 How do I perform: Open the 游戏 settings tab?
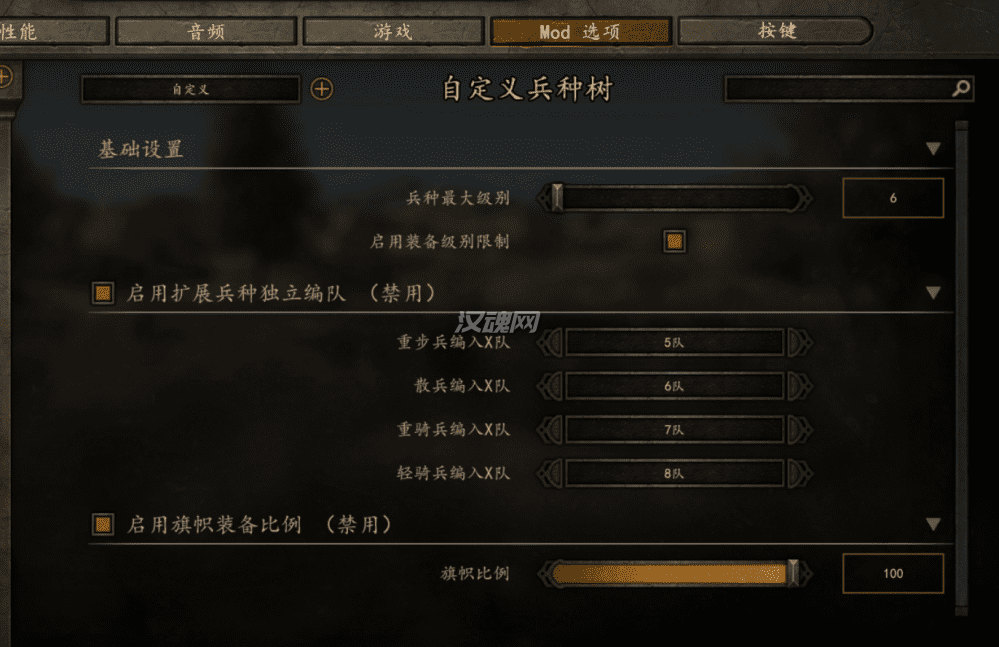[x=393, y=31]
